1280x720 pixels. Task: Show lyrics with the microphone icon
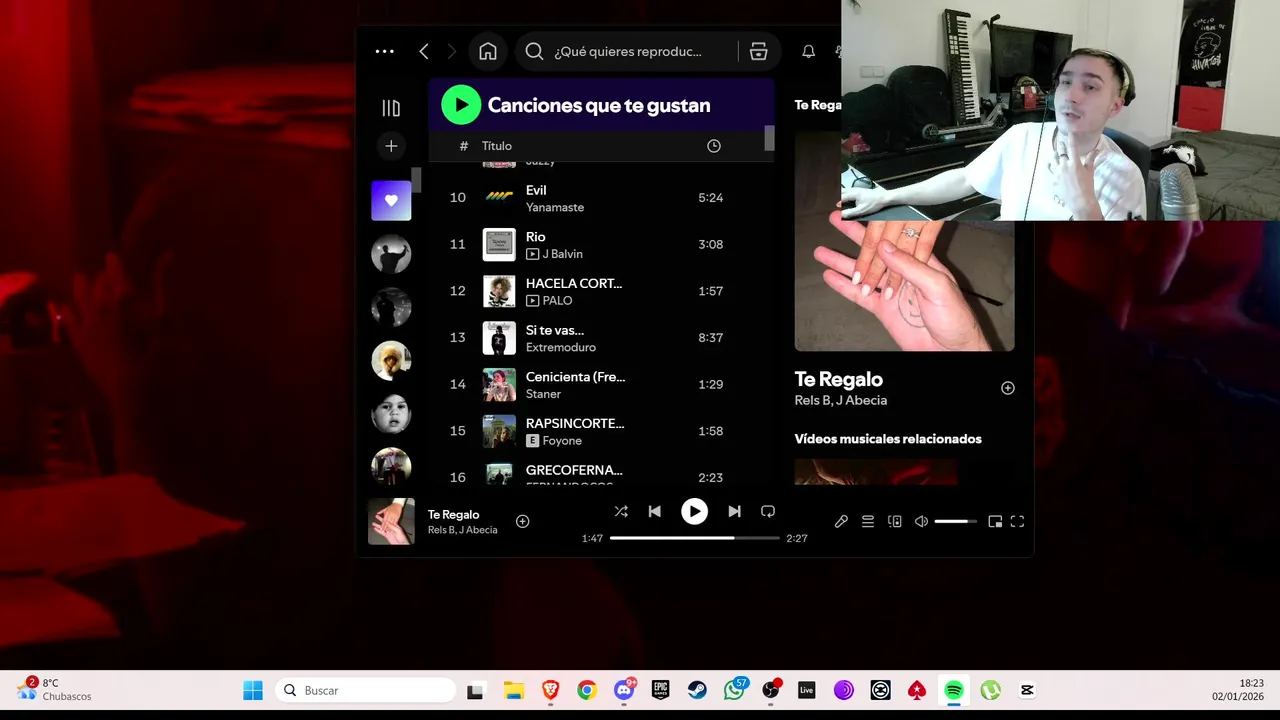coord(841,521)
